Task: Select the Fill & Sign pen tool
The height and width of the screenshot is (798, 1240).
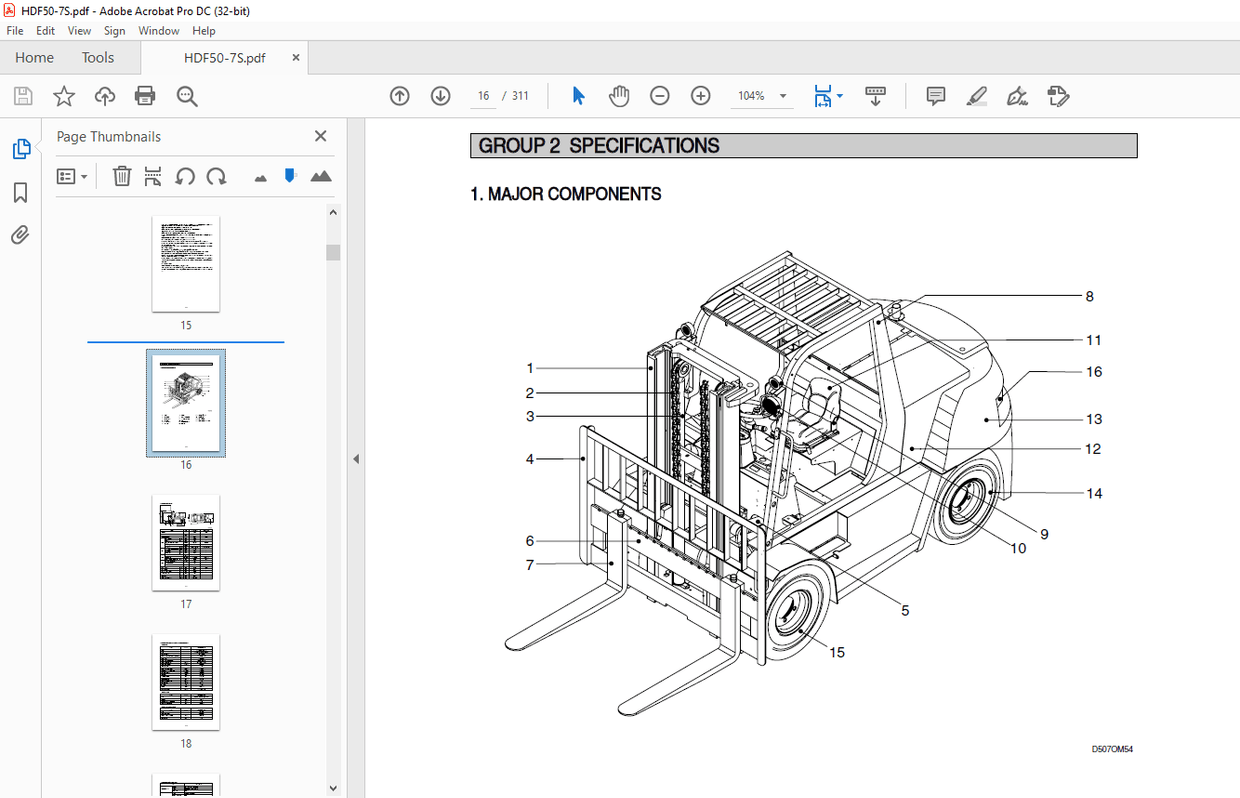Action: pos(1016,96)
